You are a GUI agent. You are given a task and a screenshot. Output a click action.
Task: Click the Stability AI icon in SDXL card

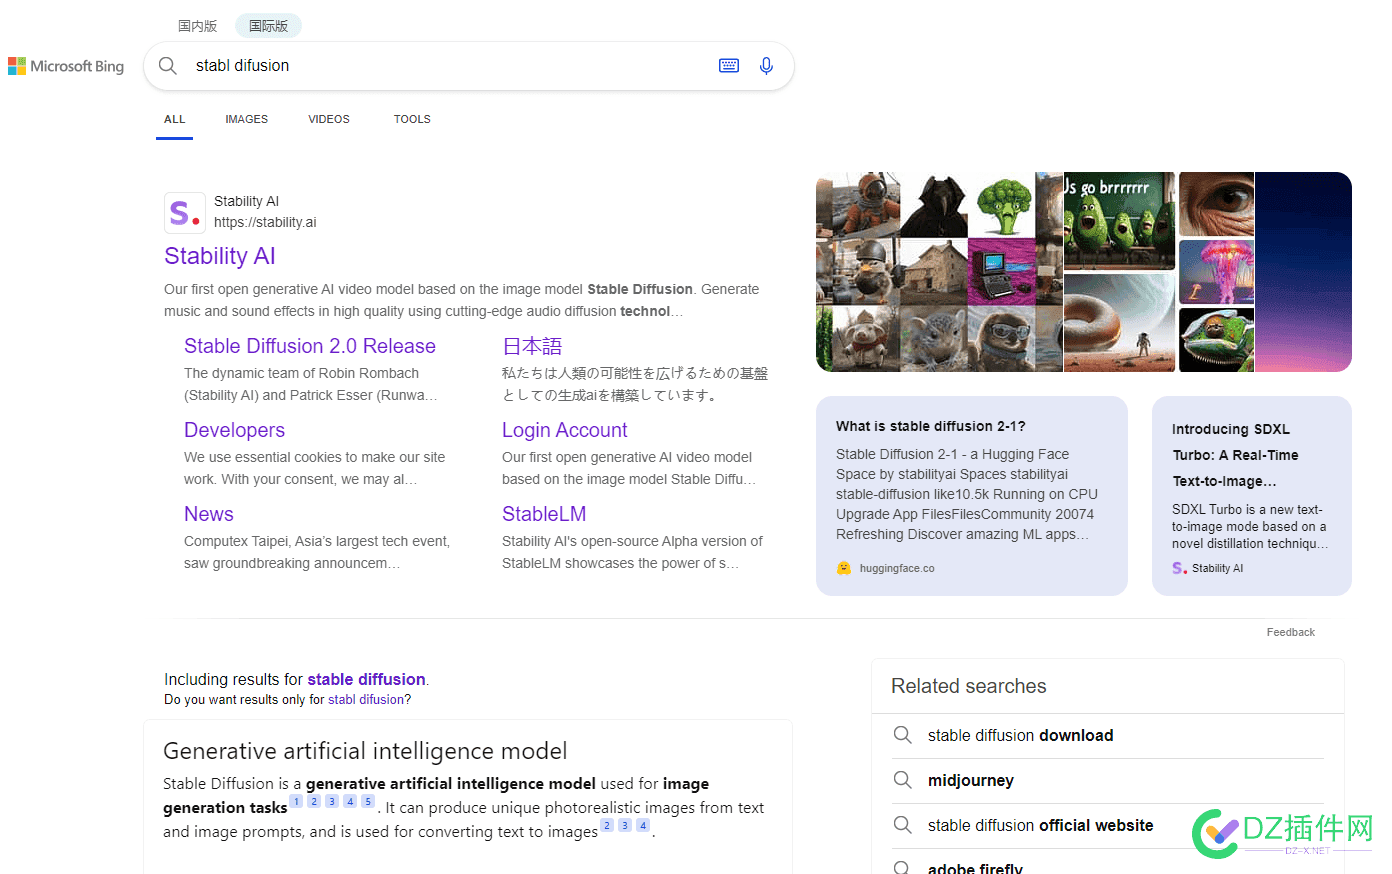1179,568
